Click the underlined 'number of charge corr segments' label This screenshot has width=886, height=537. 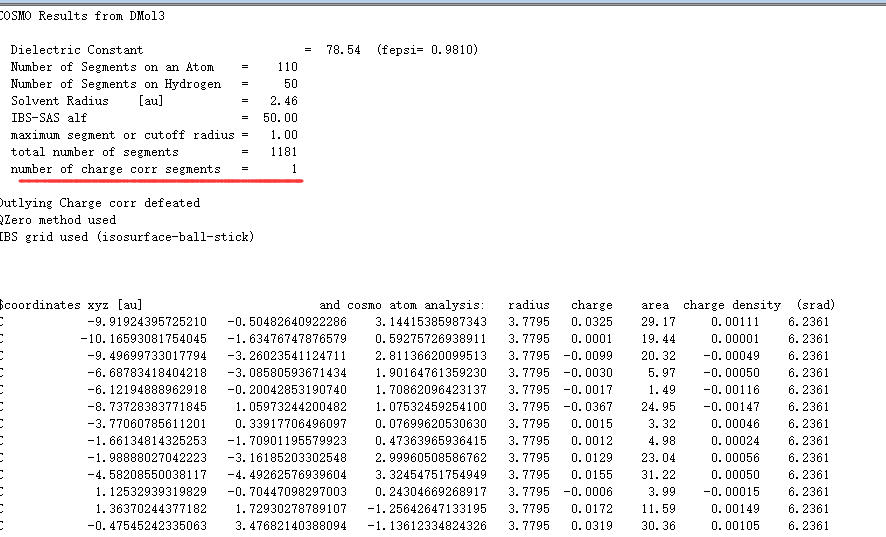pos(115,169)
